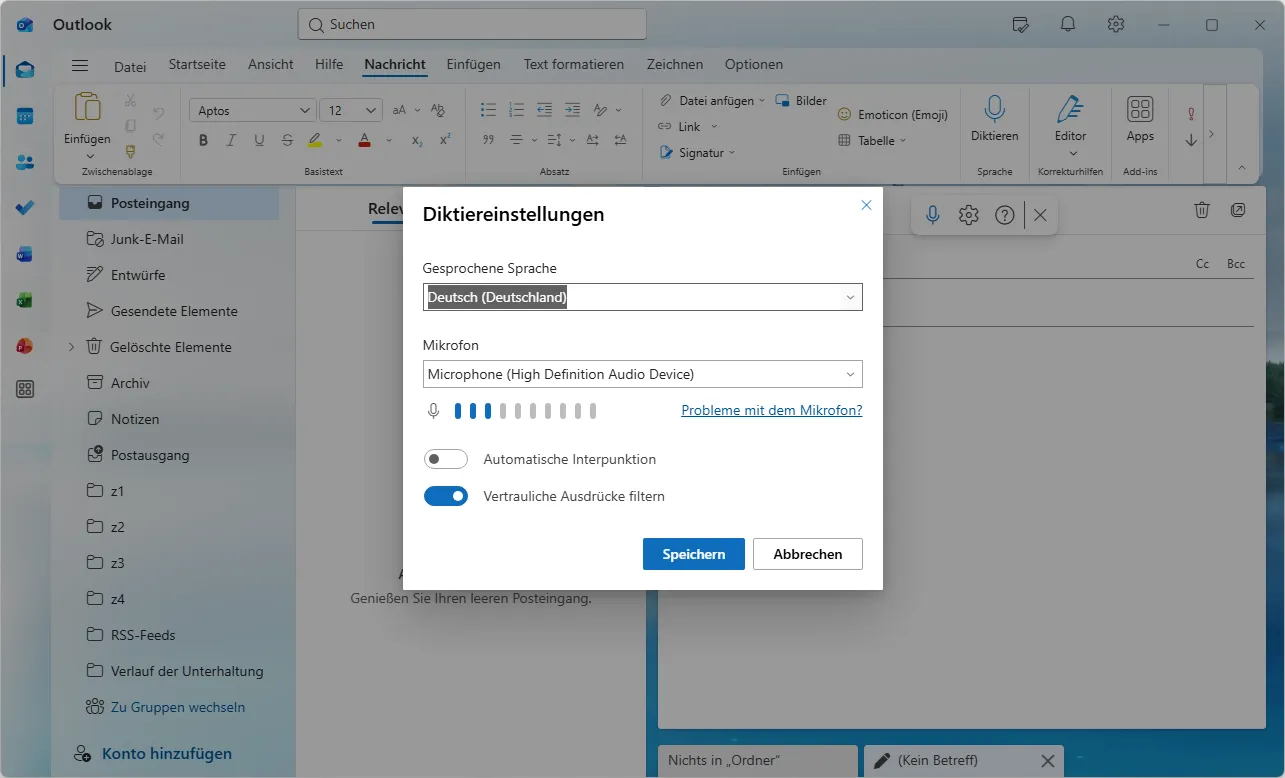Apply Bold formatting in ribbon
Viewport: 1285px width, 778px height.
click(204, 140)
